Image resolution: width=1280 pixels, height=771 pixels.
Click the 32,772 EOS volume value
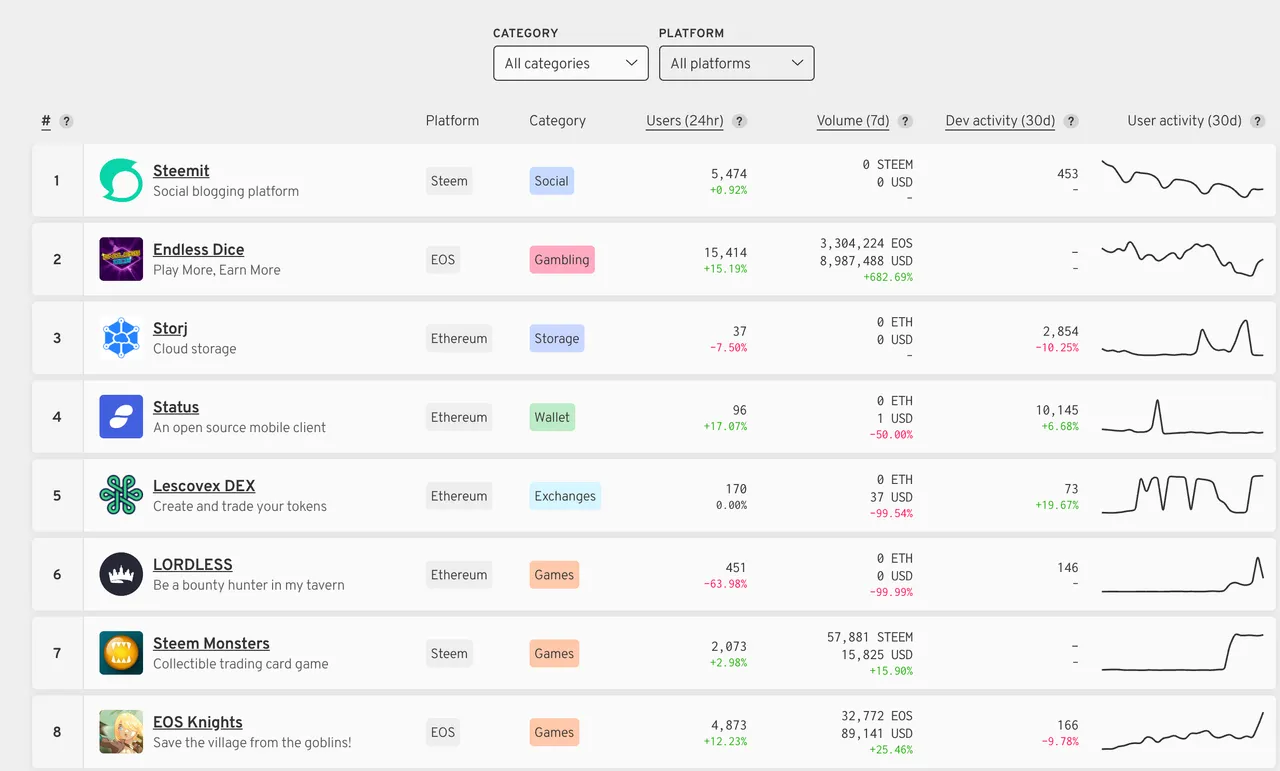pyautogui.click(x=877, y=716)
